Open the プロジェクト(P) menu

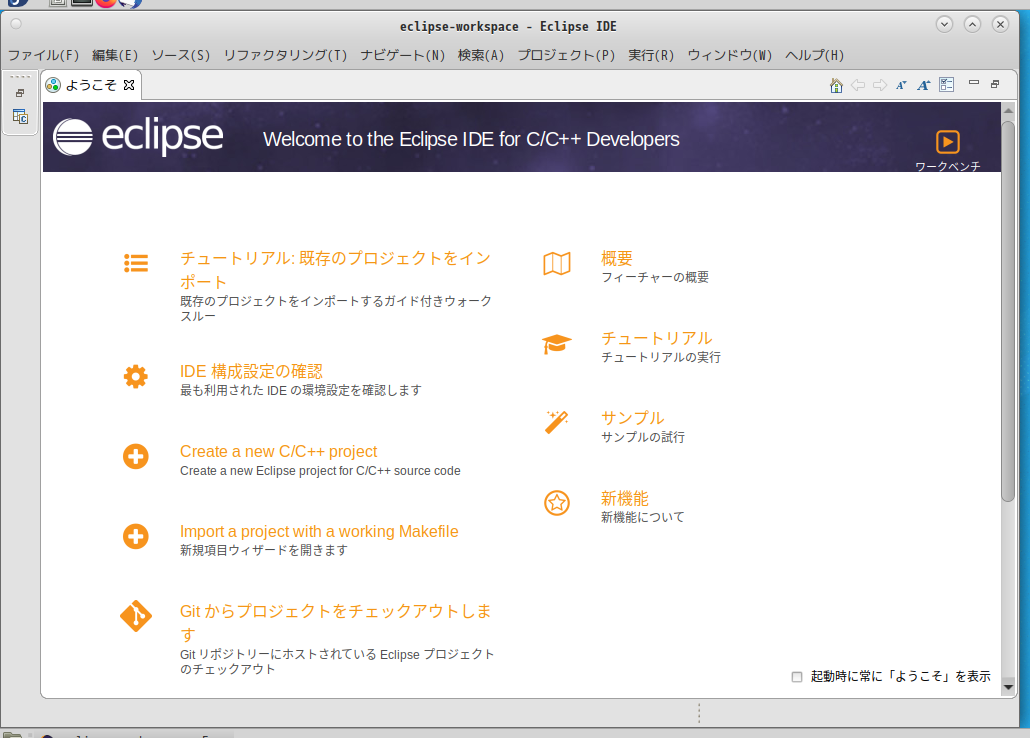click(566, 55)
